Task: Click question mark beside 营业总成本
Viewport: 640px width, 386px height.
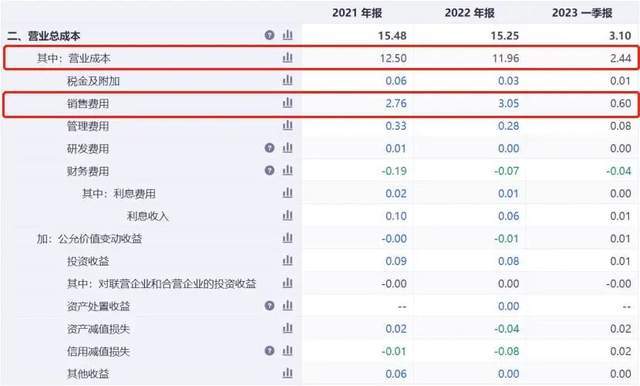Action: (x=269, y=35)
